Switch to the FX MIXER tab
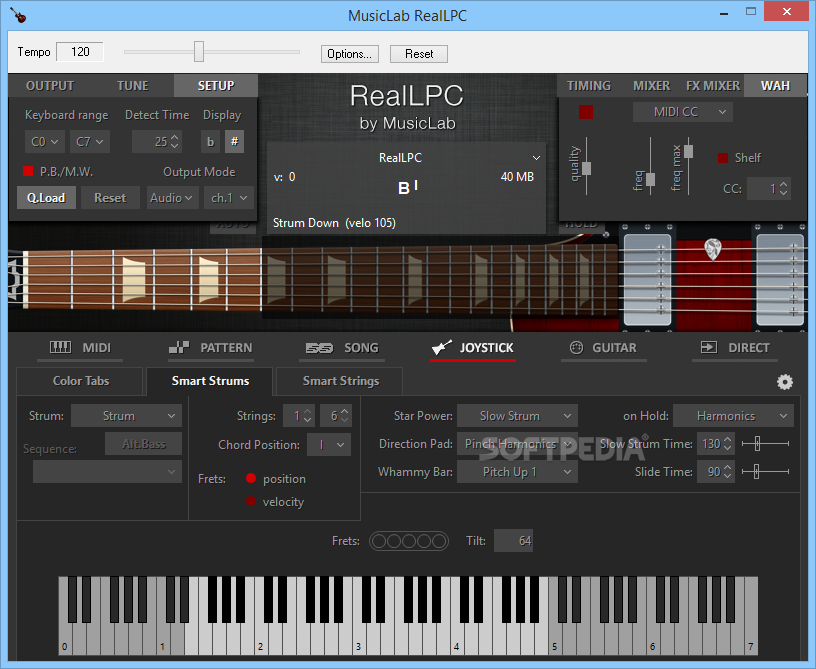This screenshot has width=816, height=669. (712, 86)
